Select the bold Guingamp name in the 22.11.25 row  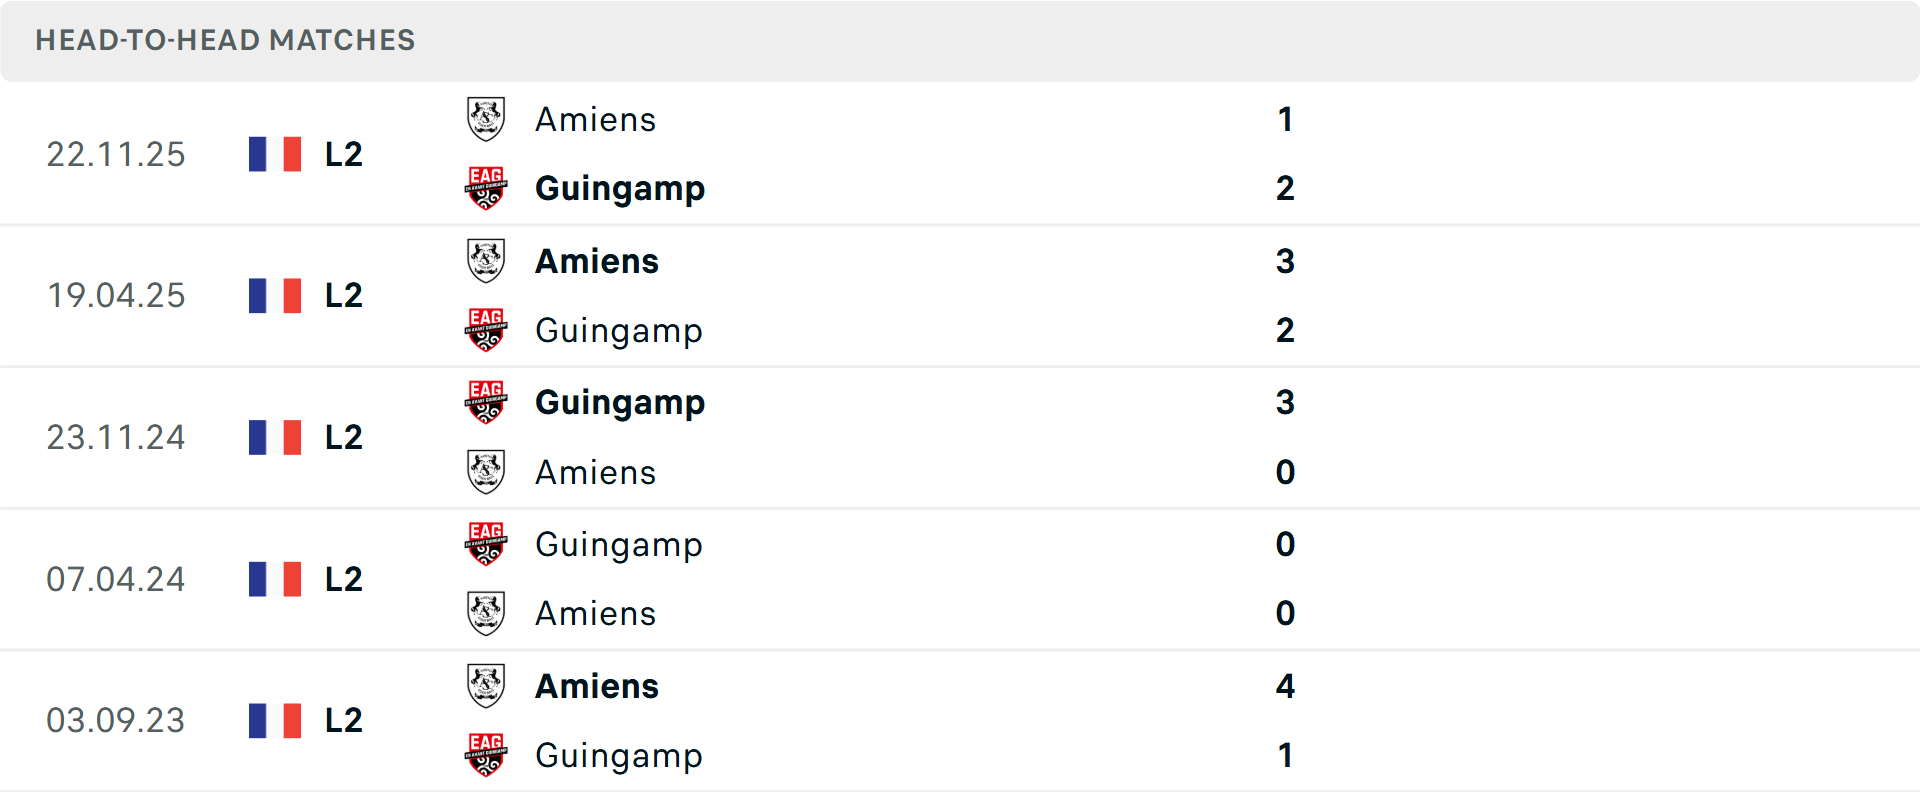point(620,188)
